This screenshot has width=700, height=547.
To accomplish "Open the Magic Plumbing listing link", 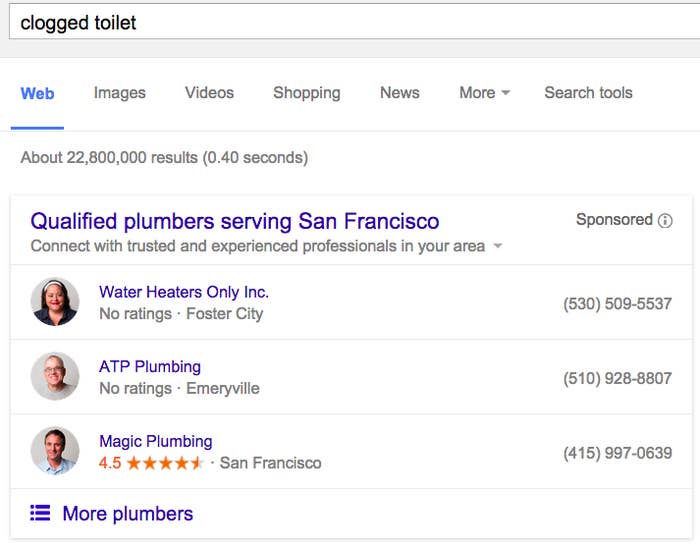I will click(156, 441).
